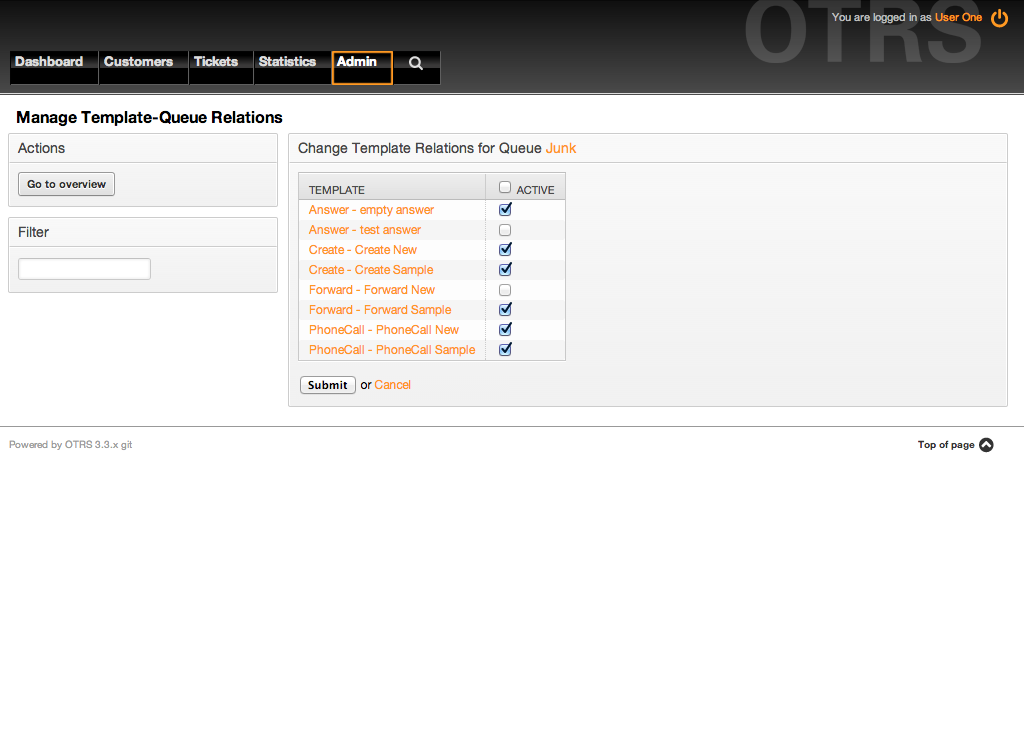Open the Dashboard menu
This screenshot has width=1024, height=745.
pos(49,62)
